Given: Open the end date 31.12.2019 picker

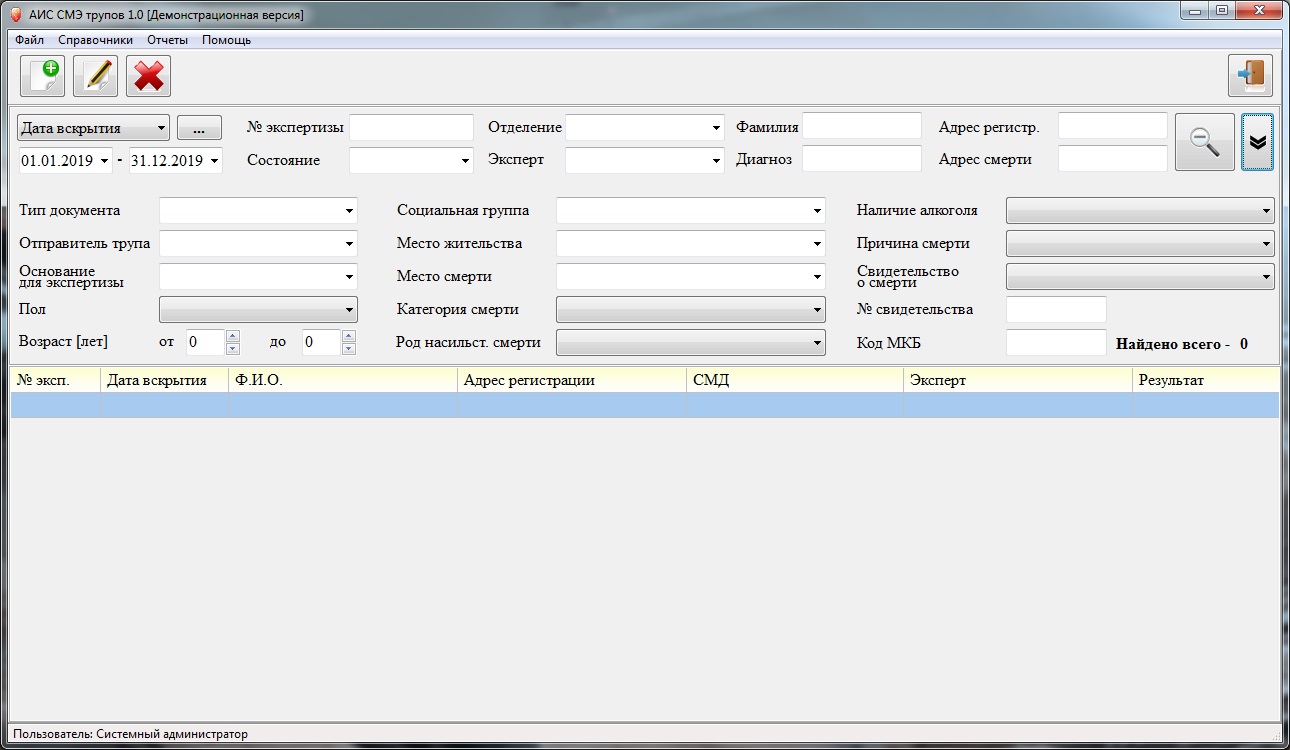Looking at the screenshot, I should tap(214, 160).
